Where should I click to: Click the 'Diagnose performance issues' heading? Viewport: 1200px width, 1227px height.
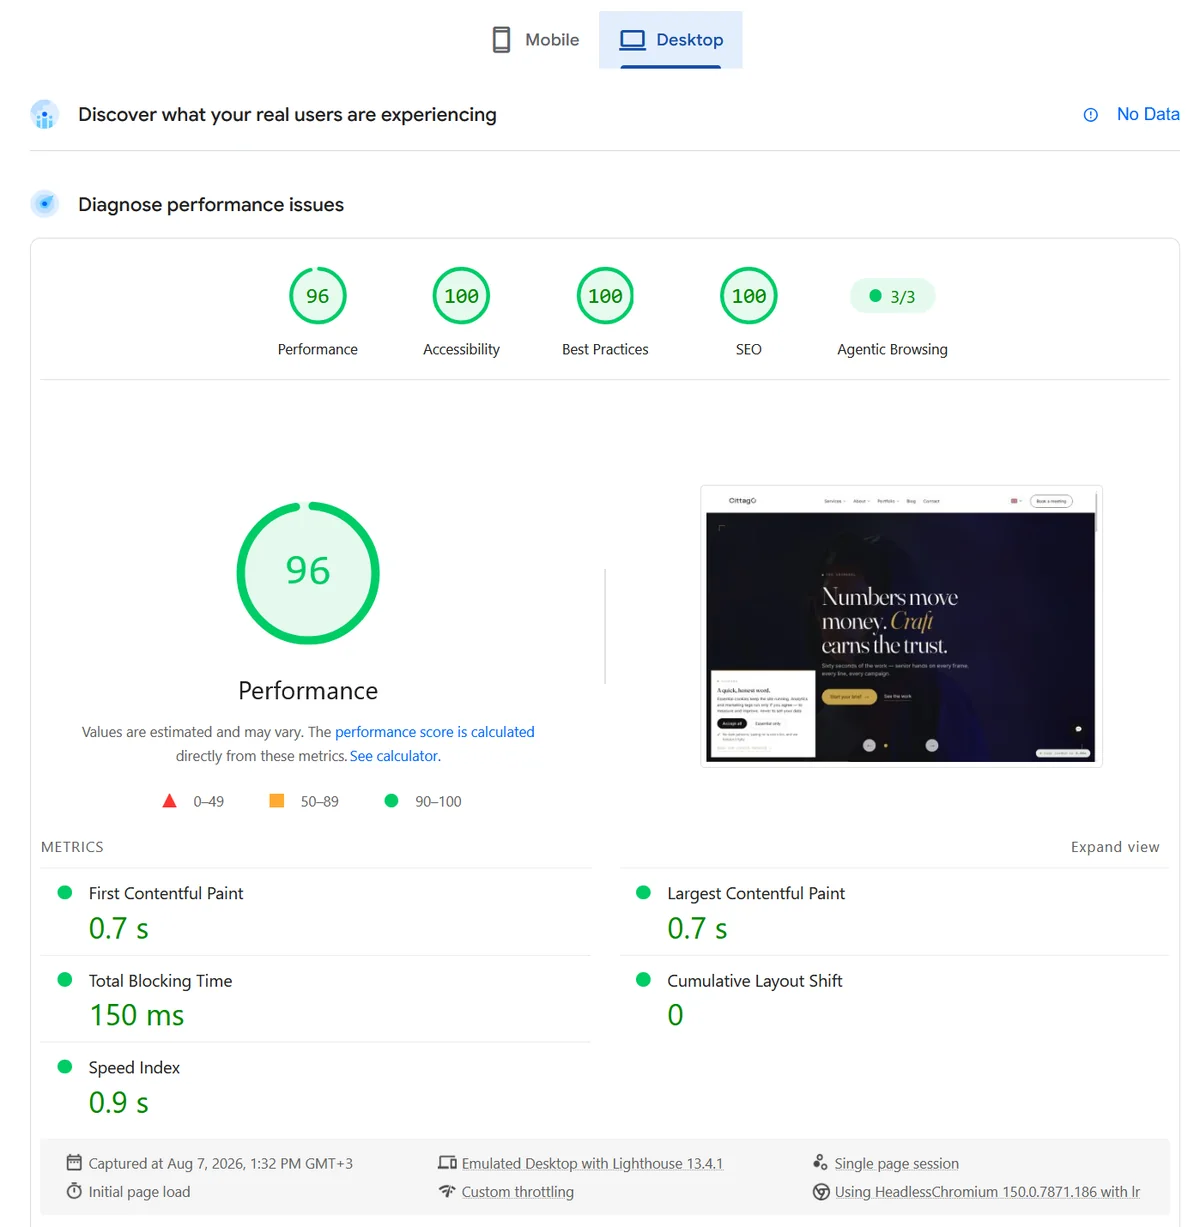[x=211, y=204]
